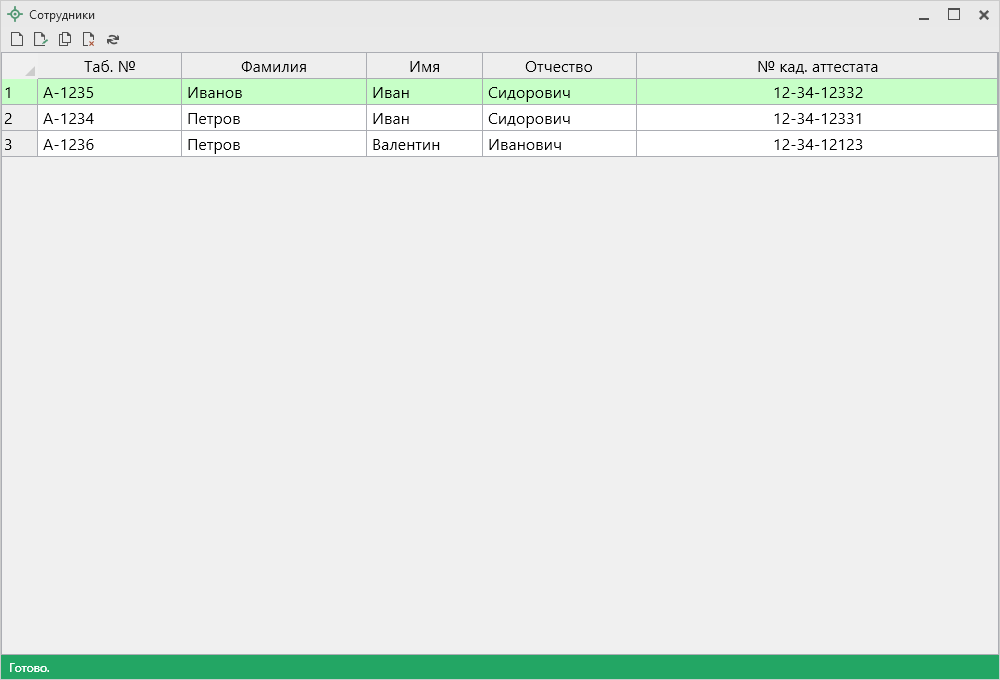Select the Иванов surname cell
Viewport: 1000px width, 680px height.
tap(273, 93)
